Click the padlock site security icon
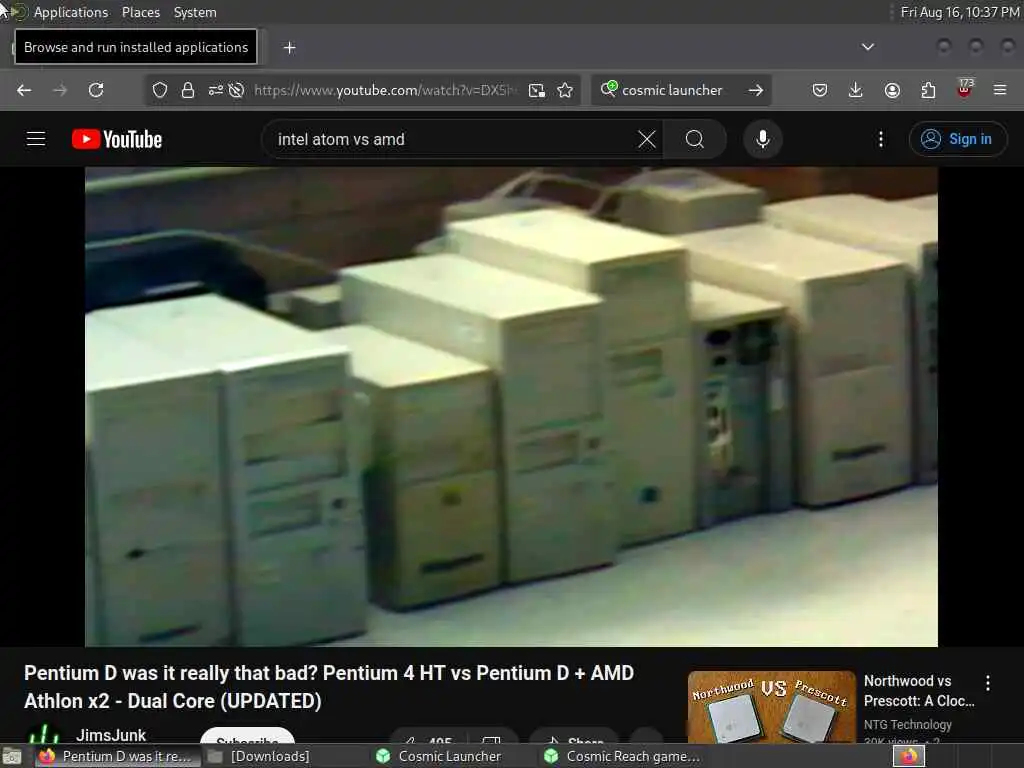 (188, 90)
